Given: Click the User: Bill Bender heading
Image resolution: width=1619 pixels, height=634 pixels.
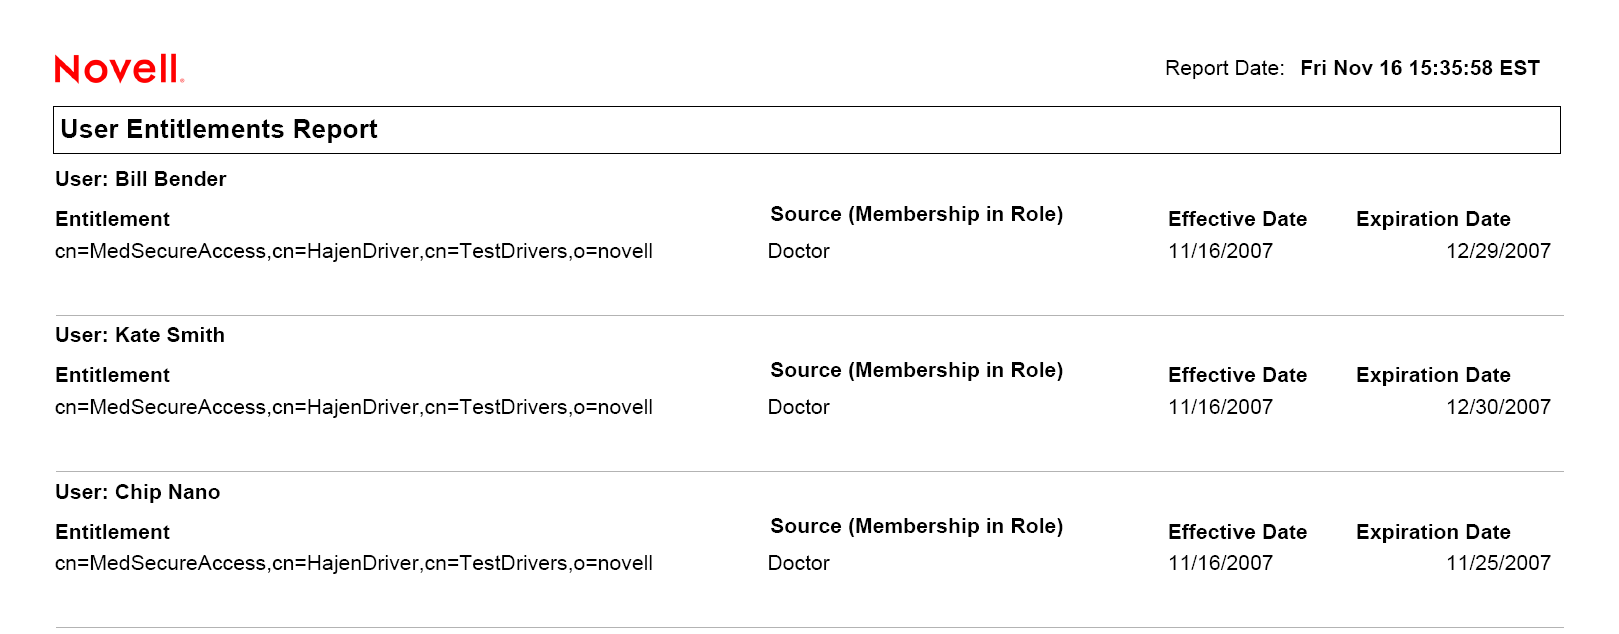Looking at the screenshot, I should point(141,179).
